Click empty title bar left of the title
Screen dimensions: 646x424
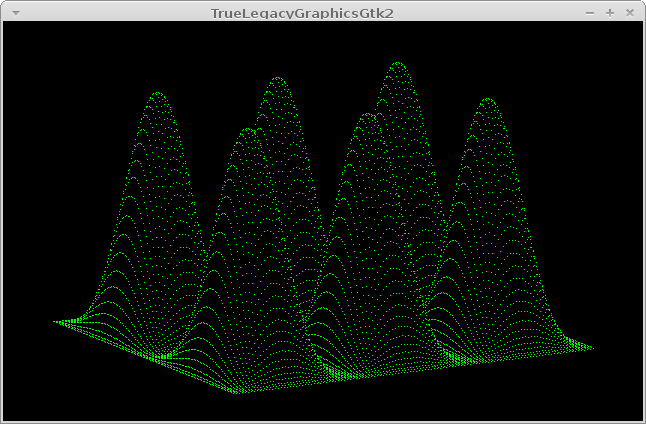(x=110, y=12)
